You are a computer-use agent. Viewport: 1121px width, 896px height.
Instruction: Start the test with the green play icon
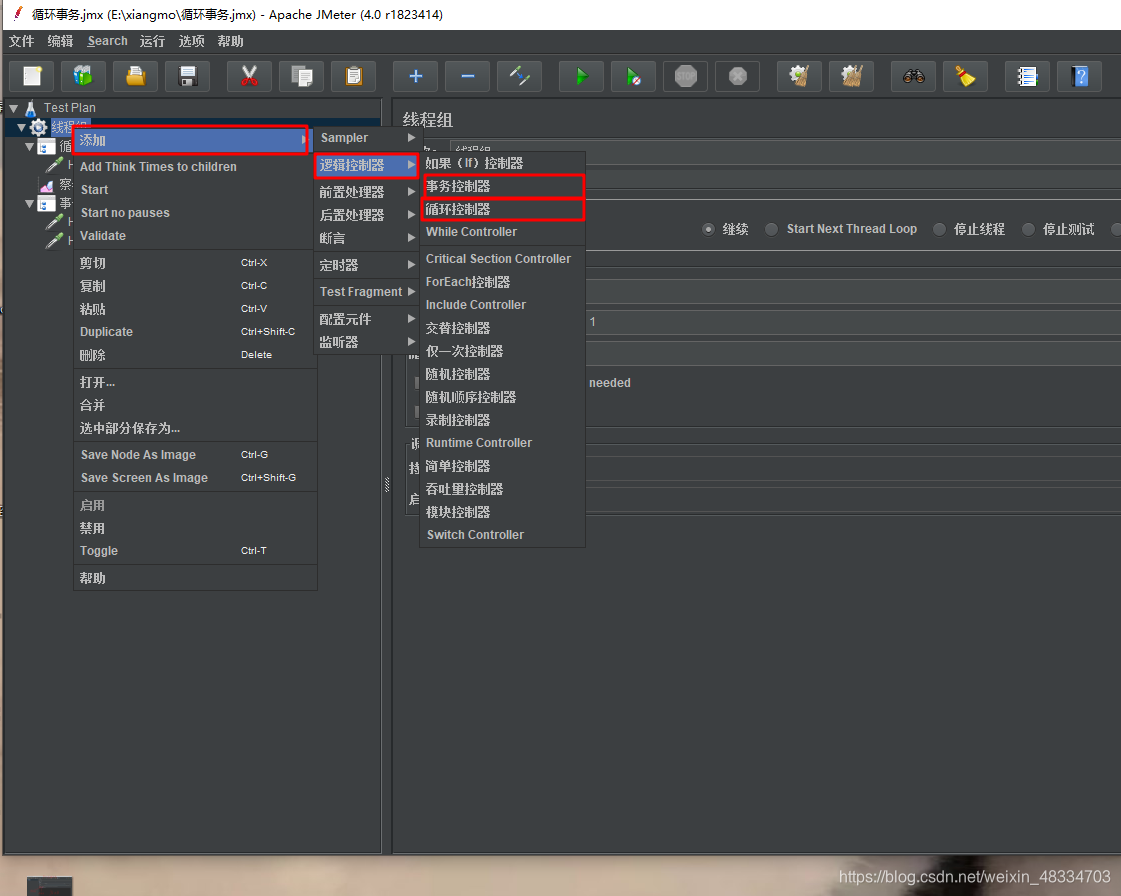point(581,76)
